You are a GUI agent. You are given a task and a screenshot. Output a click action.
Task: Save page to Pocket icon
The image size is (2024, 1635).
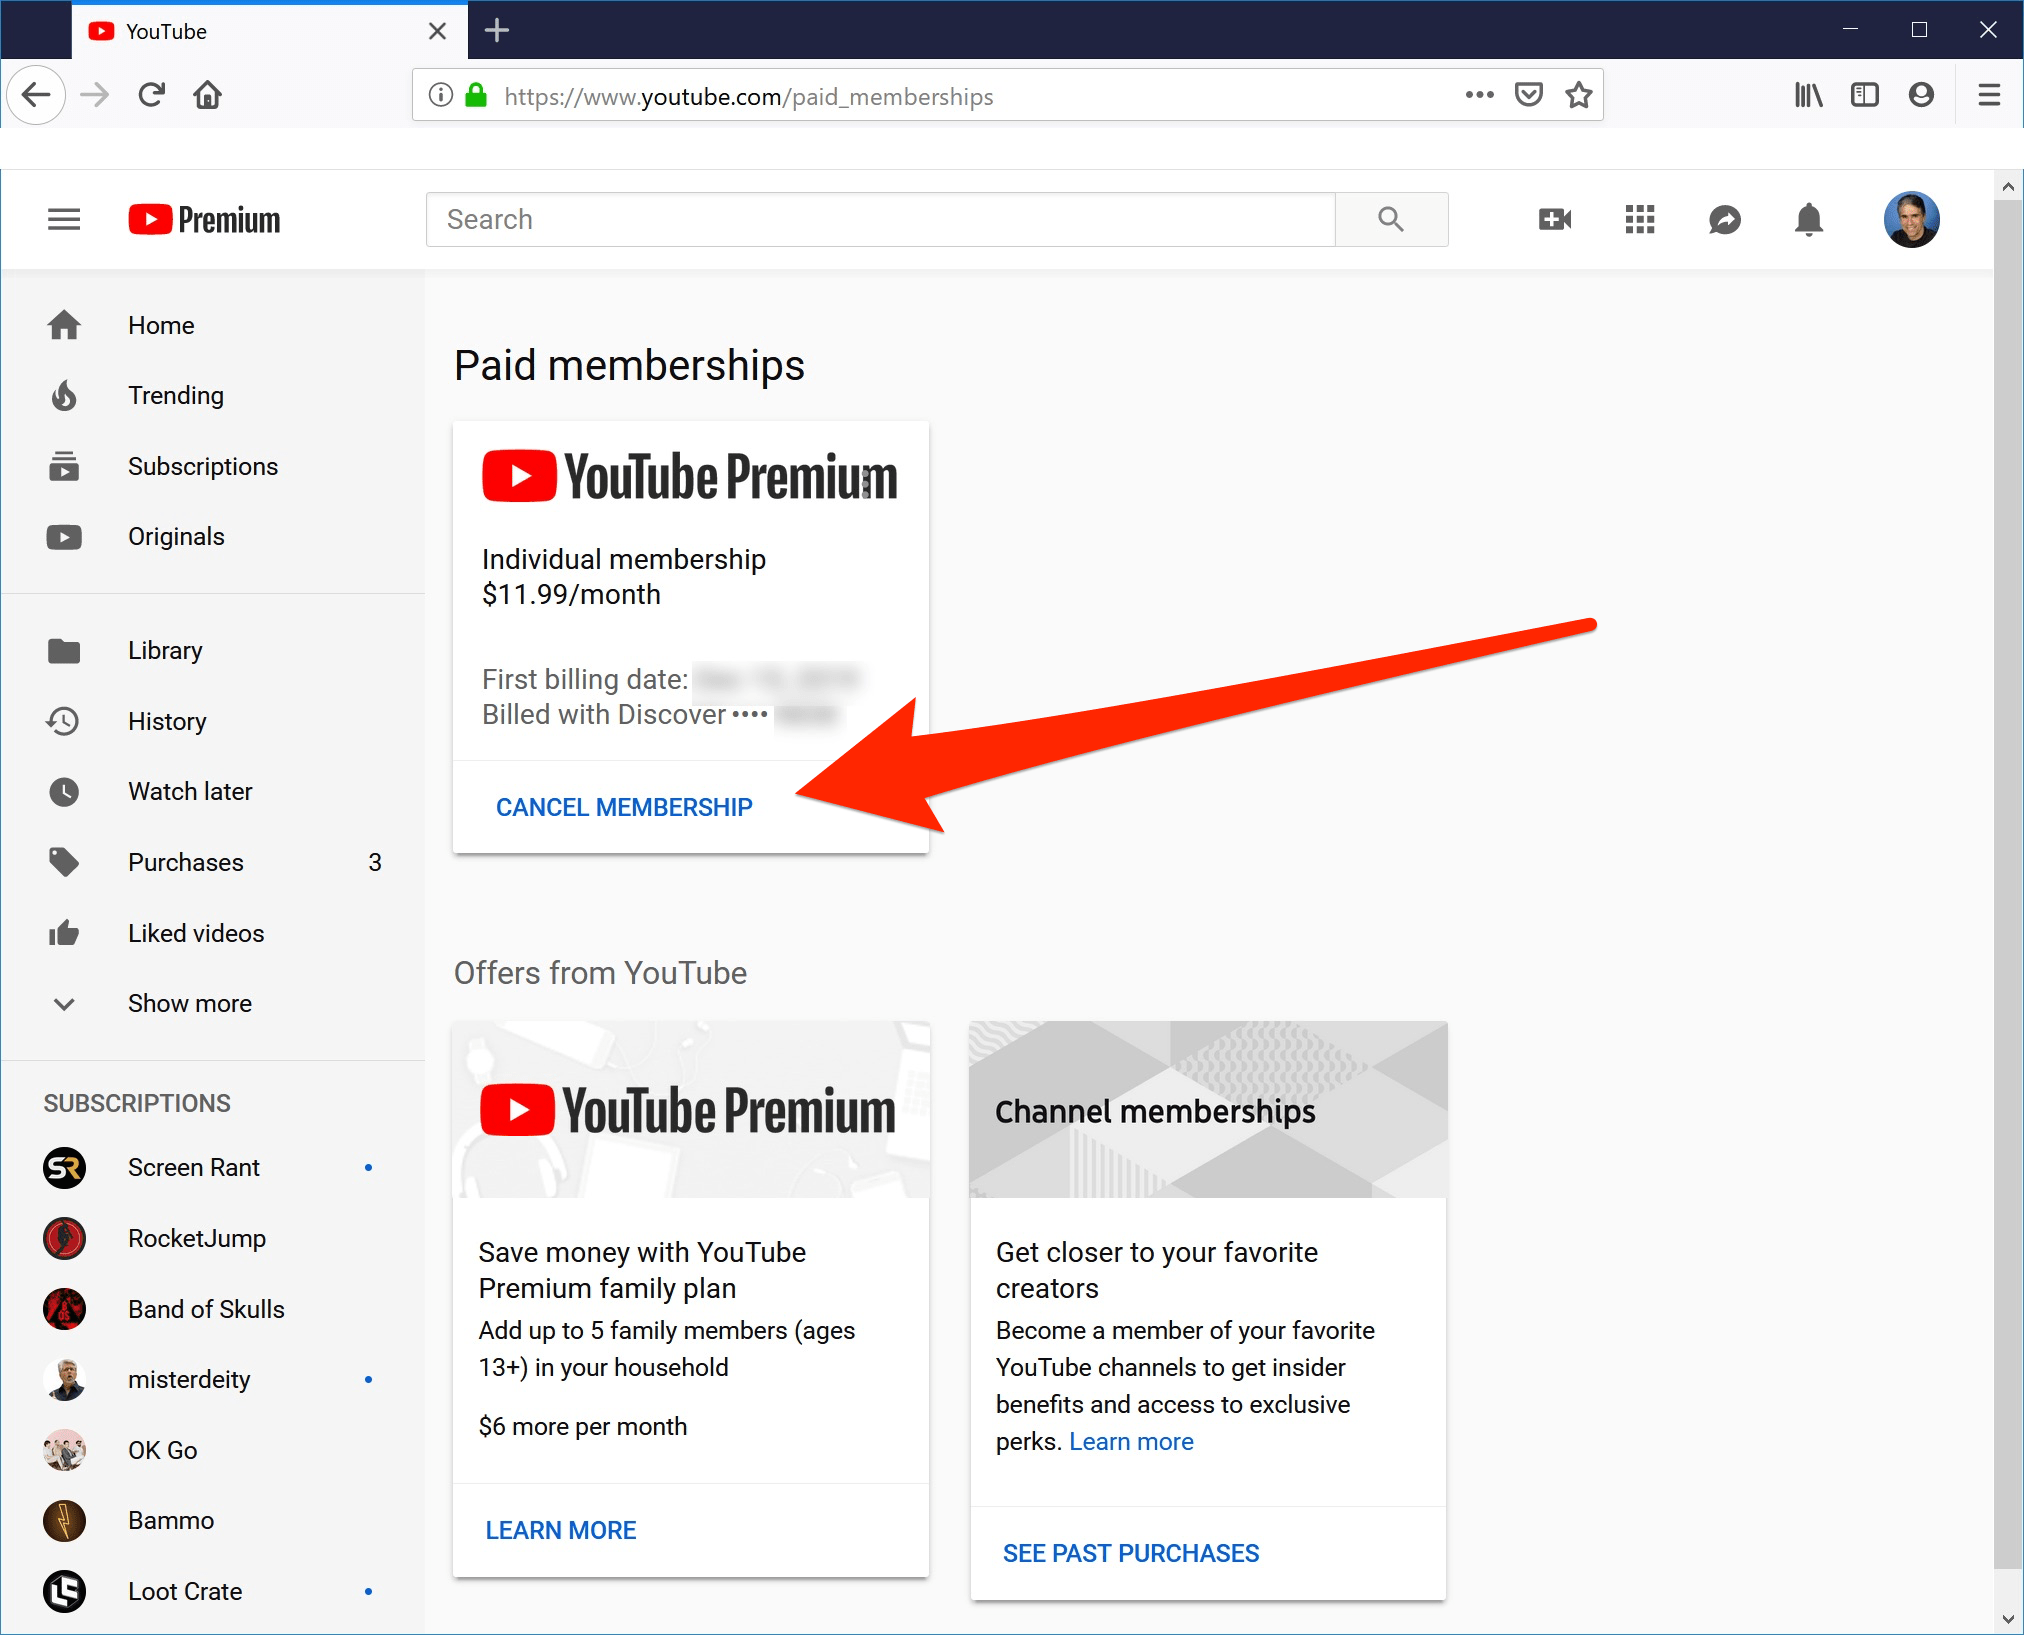1528,95
